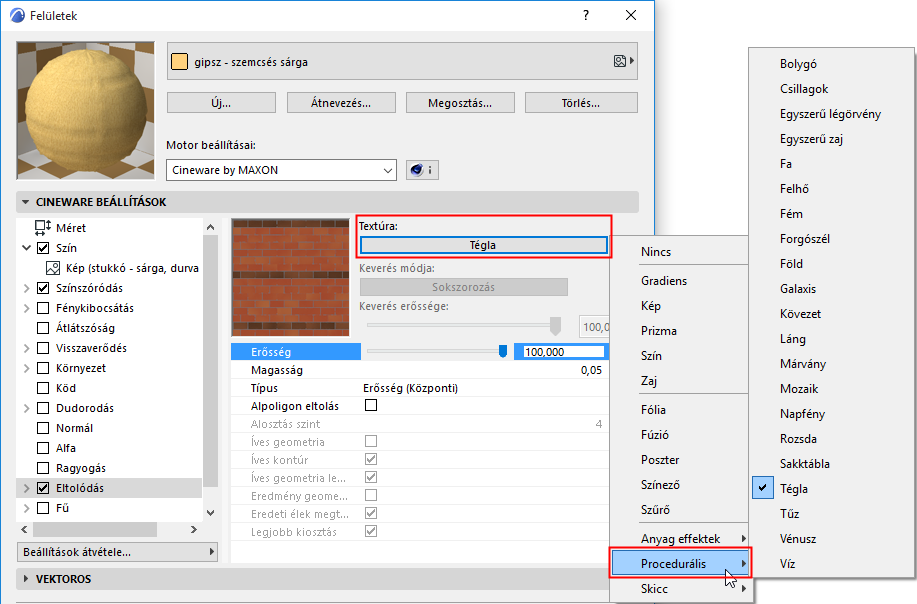This screenshot has width=917, height=604.
Task: Expand the Fénykibocsátás tree node
Action: 26,308
